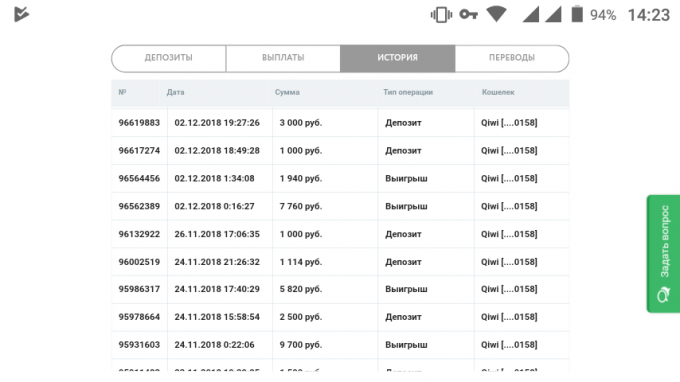680x382 pixels.
Task: Select transaction number 95978664
Action: [139, 317]
